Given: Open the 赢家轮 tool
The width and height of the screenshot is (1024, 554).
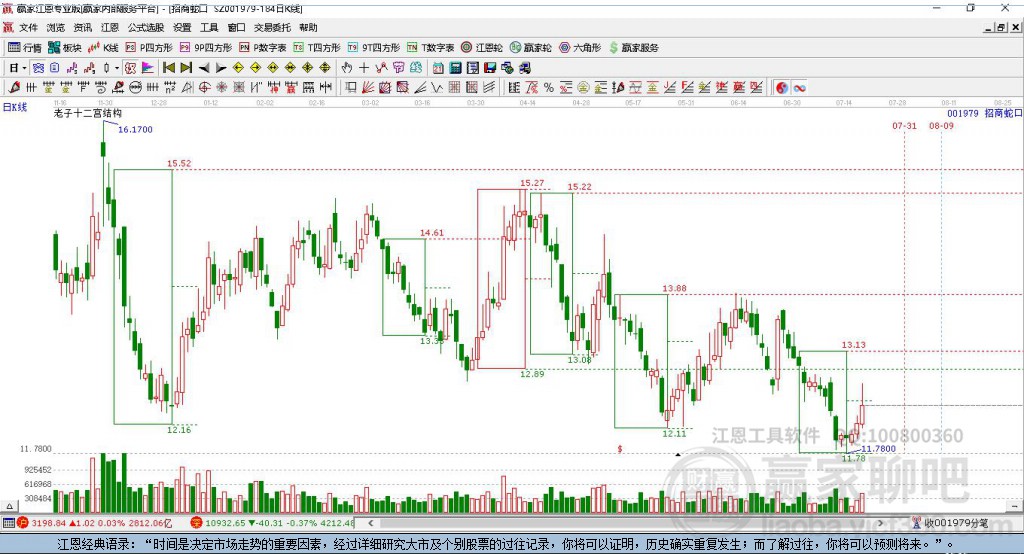Looking at the screenshot, I should [530, 48].
